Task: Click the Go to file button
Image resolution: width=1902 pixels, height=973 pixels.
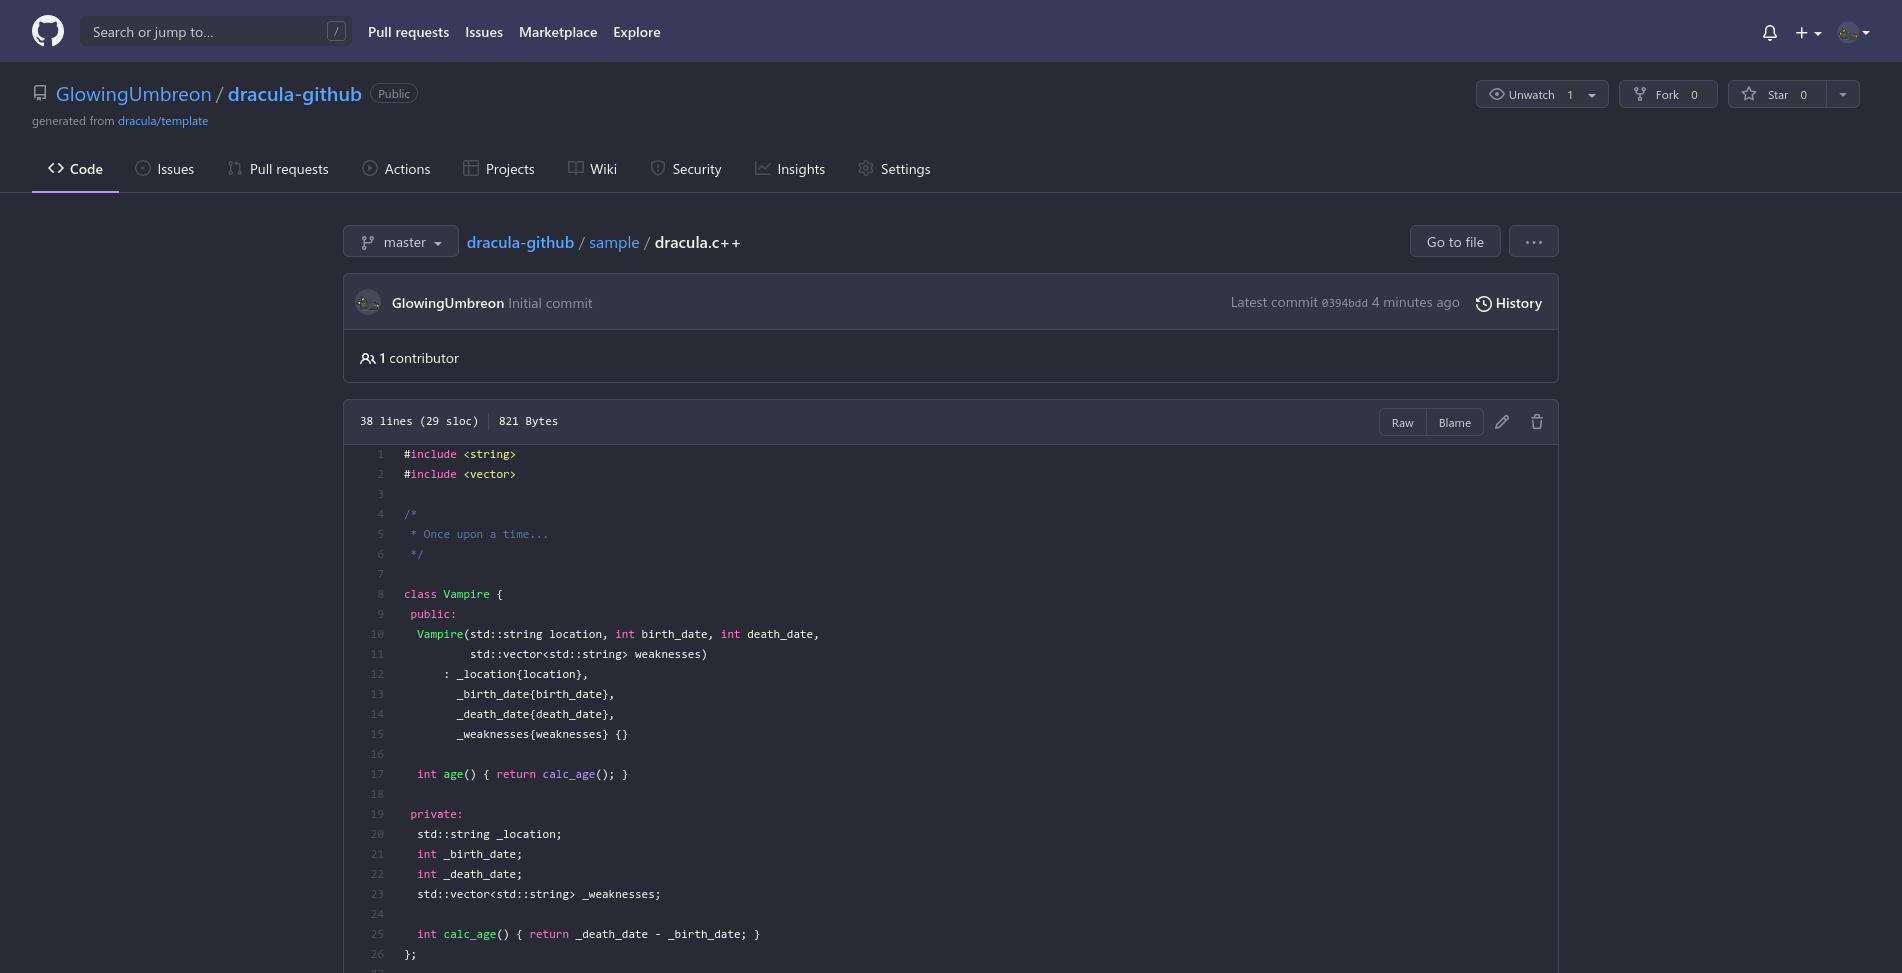Action: 1454,241
